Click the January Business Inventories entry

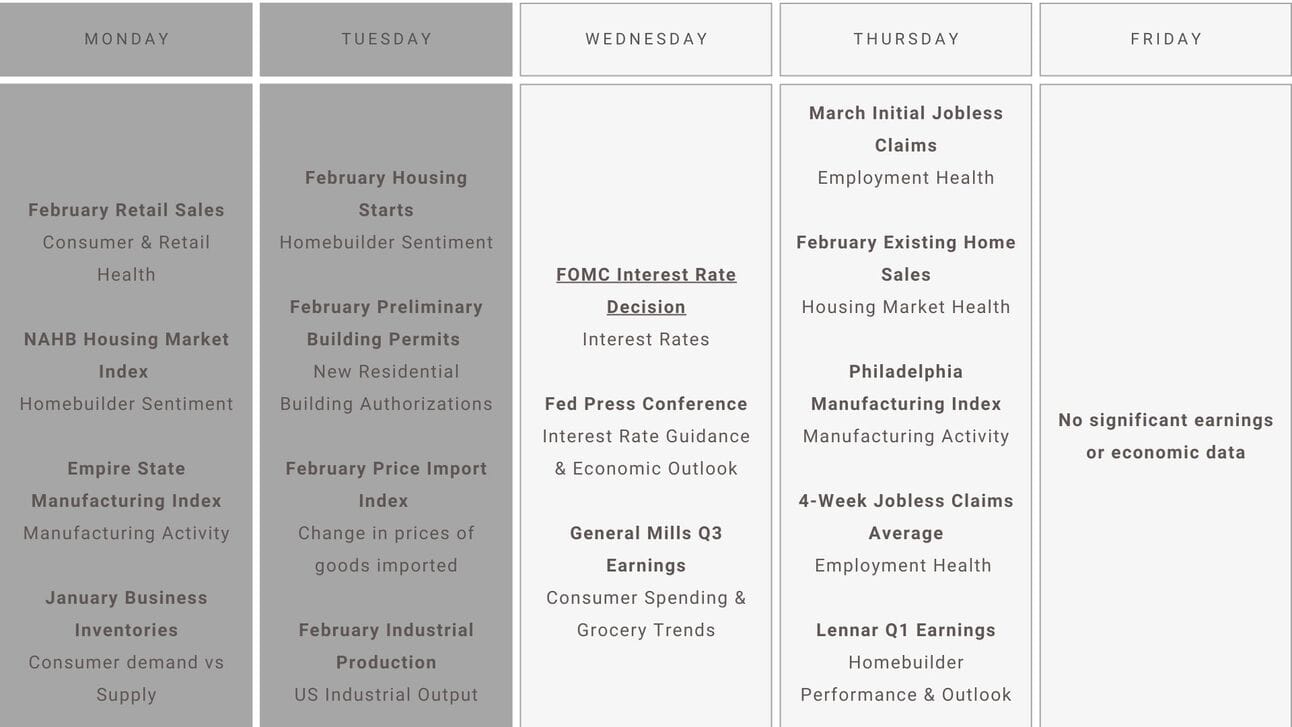tap(126, 613)
